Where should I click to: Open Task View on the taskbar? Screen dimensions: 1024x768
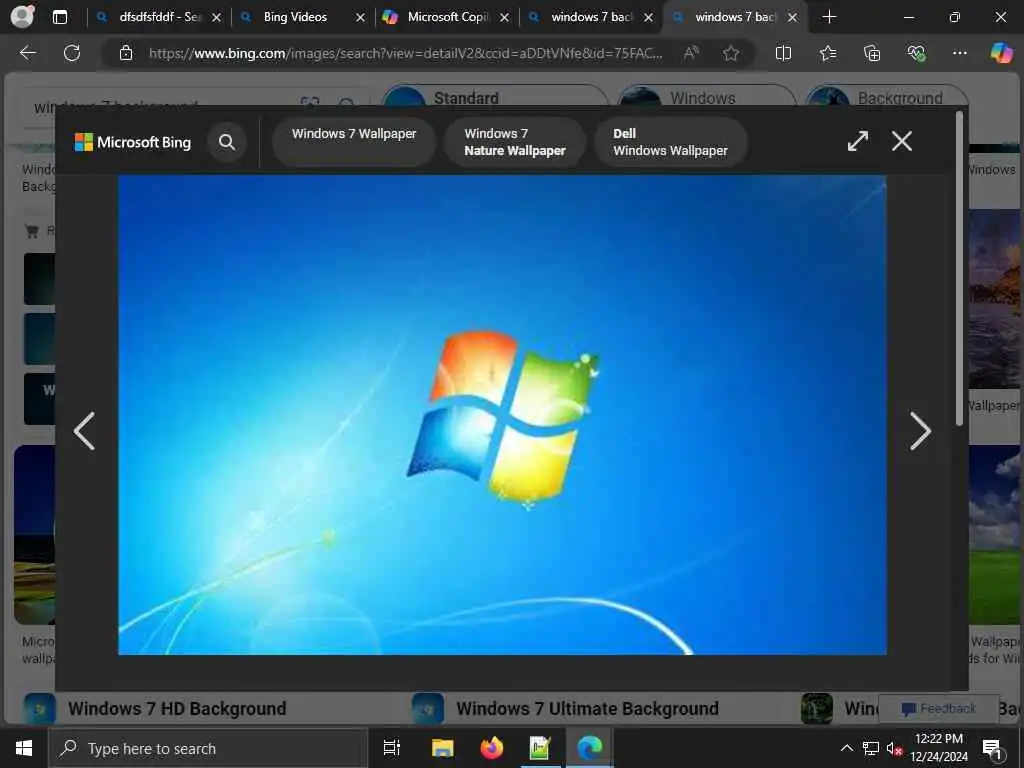click(392, 748)
